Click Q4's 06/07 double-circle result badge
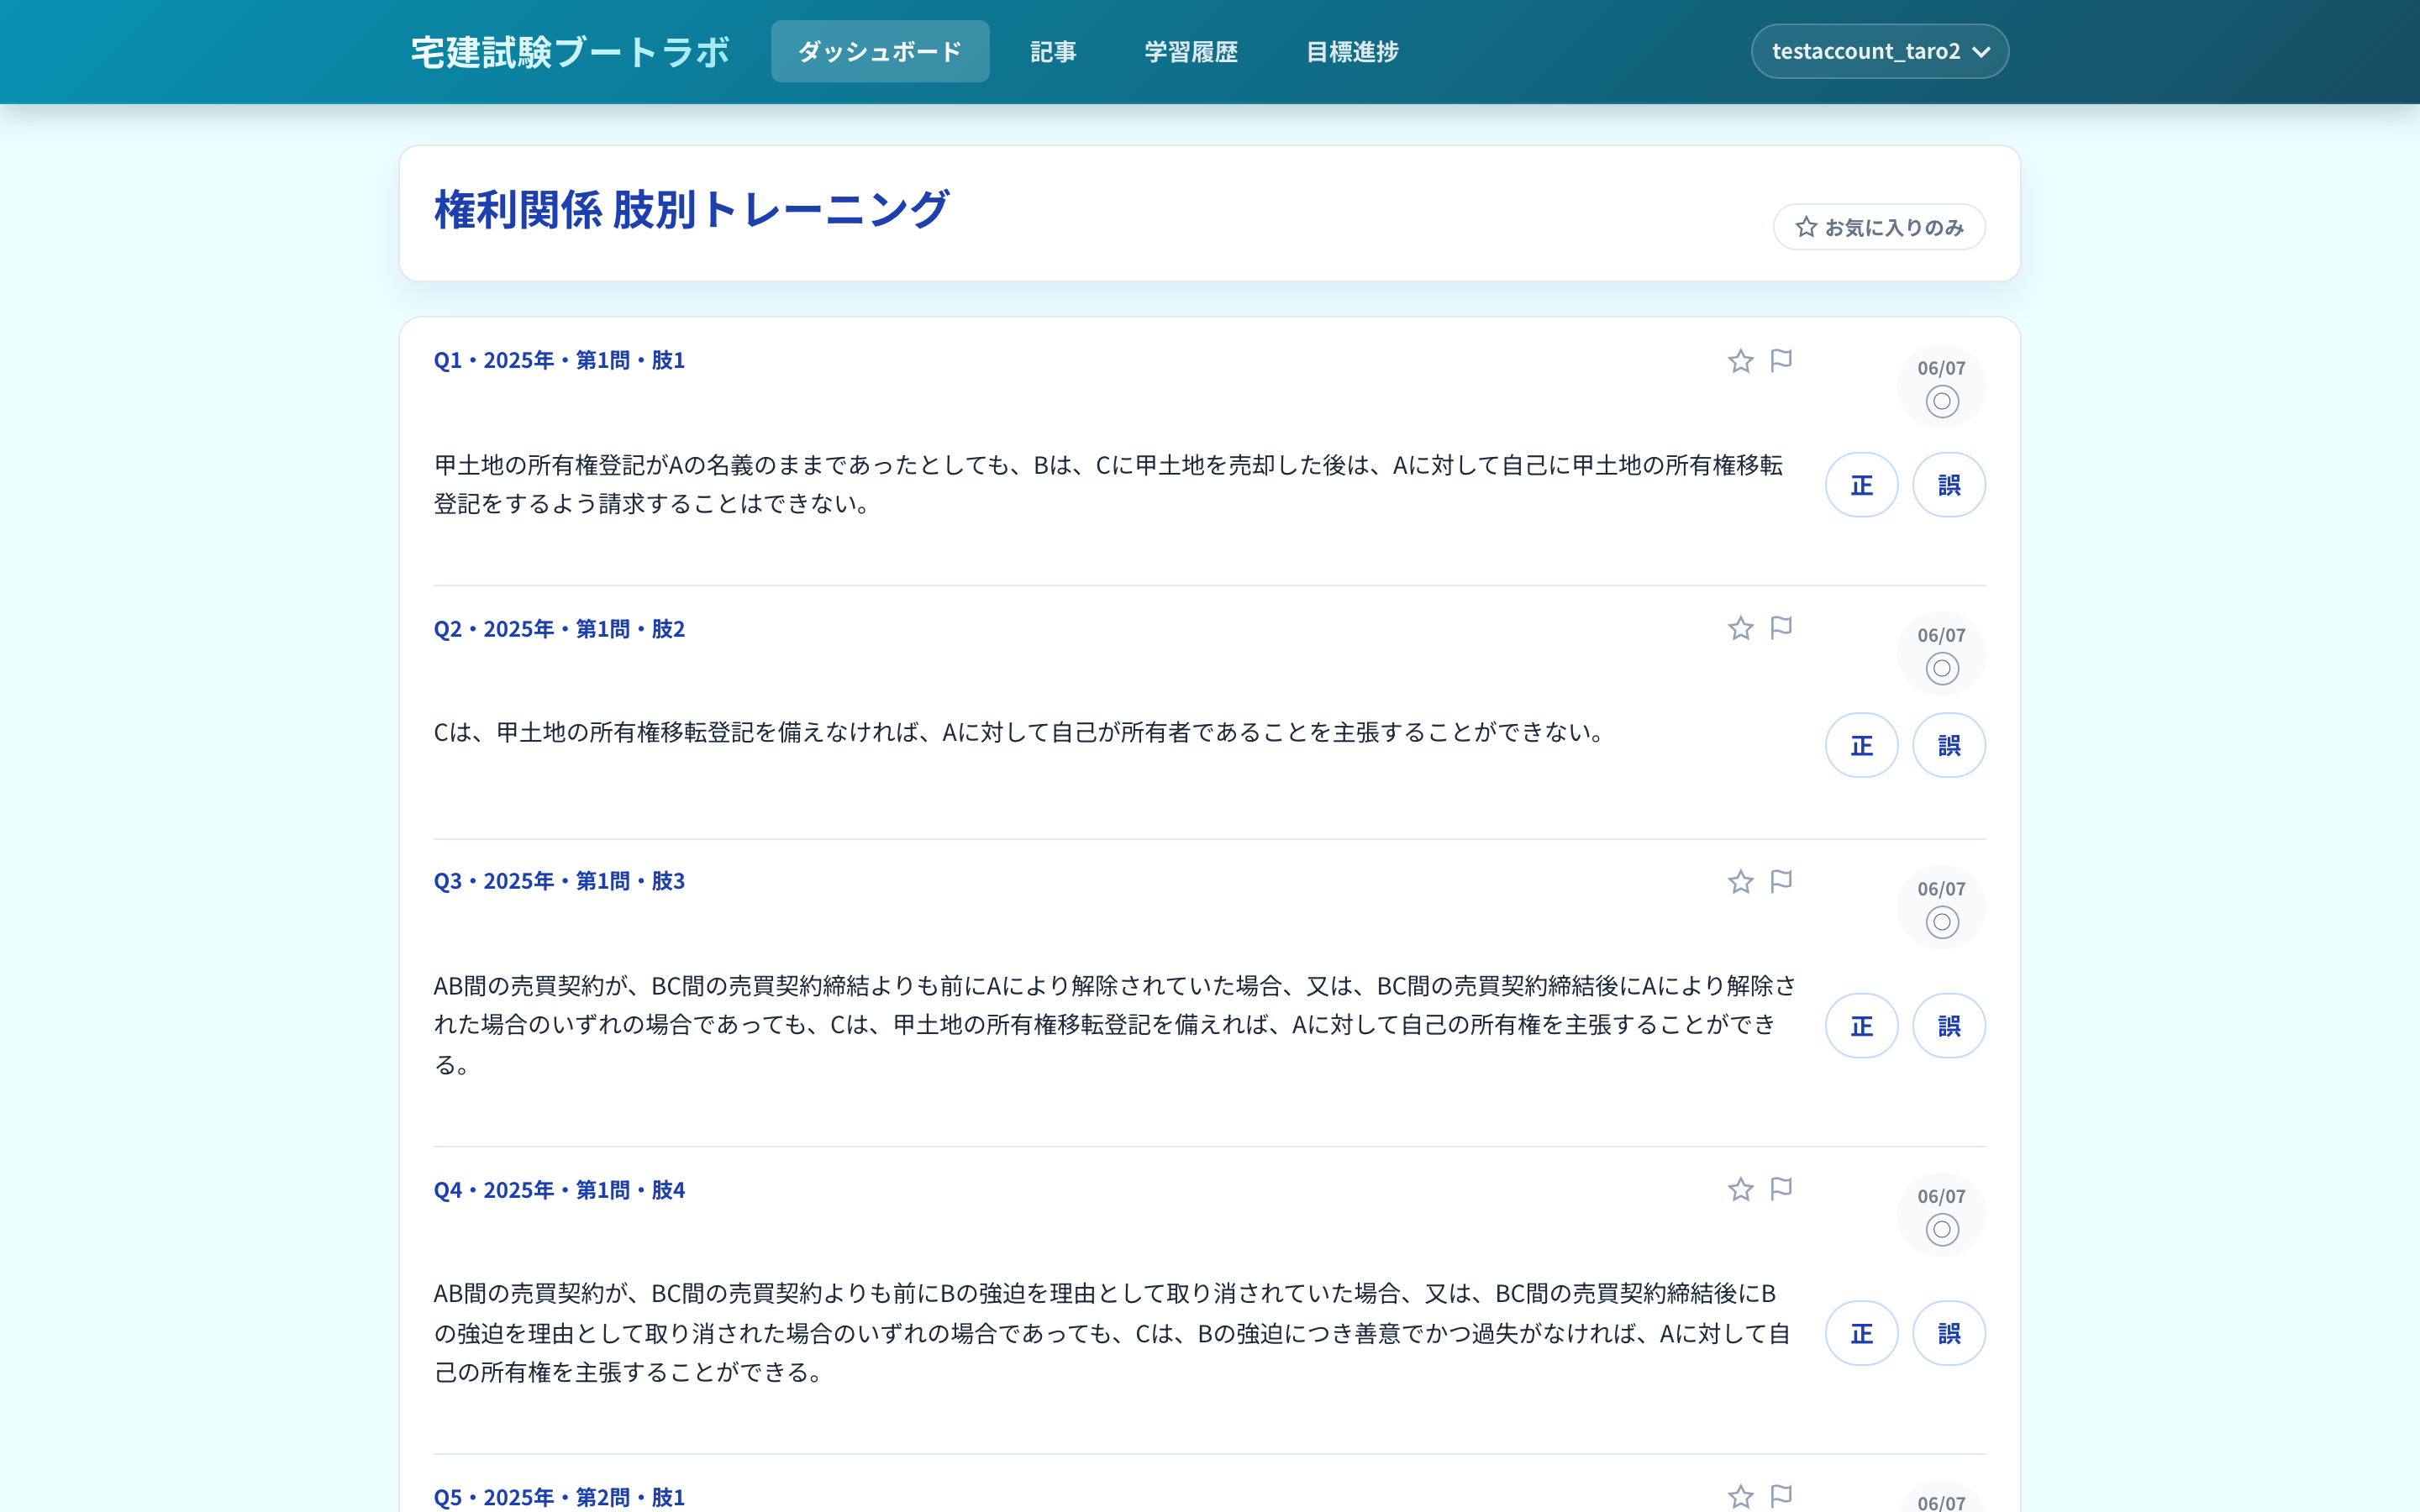2420x1512 pixels. [1941, 1214]
